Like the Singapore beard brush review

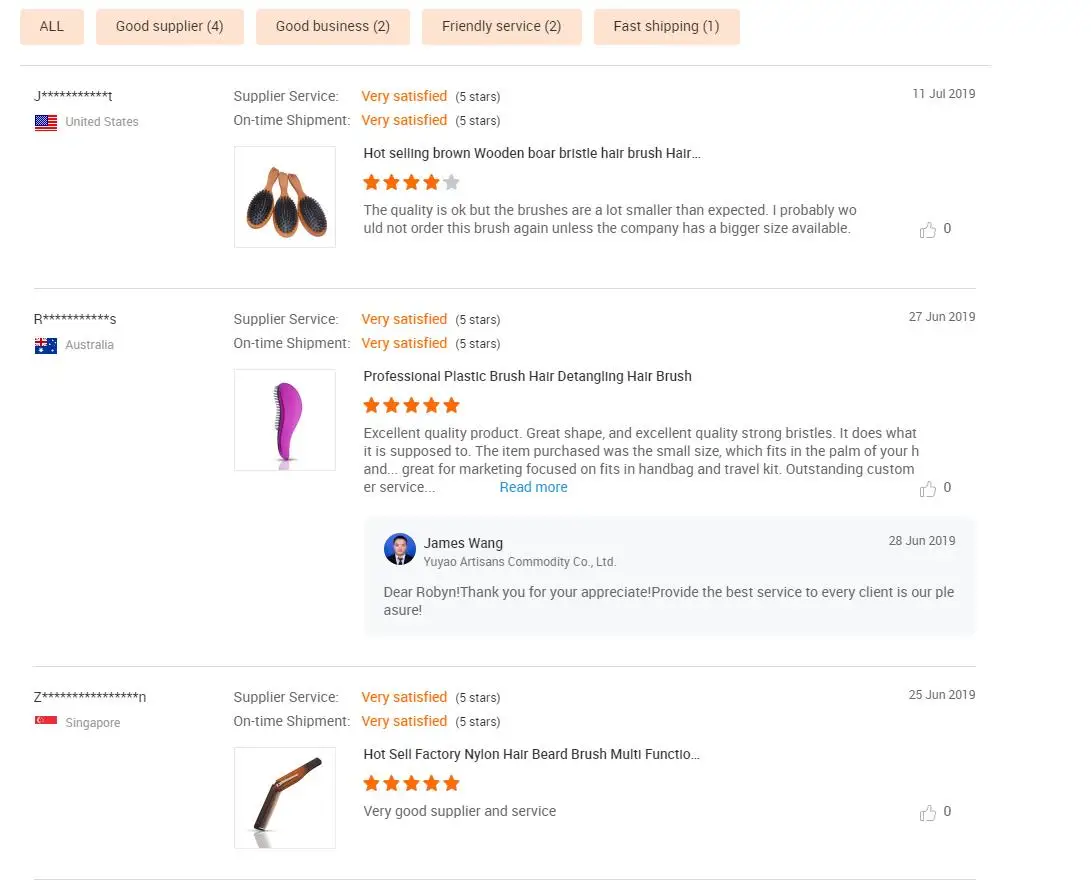tap(927, 813)
